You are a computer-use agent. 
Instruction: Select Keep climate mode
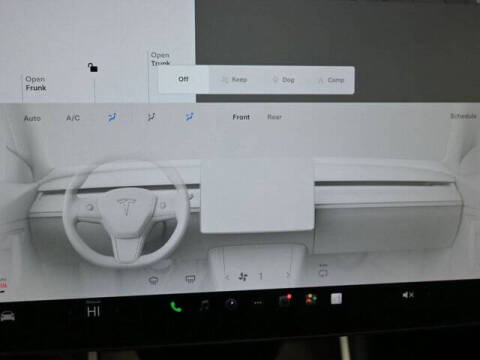(235, 80)
